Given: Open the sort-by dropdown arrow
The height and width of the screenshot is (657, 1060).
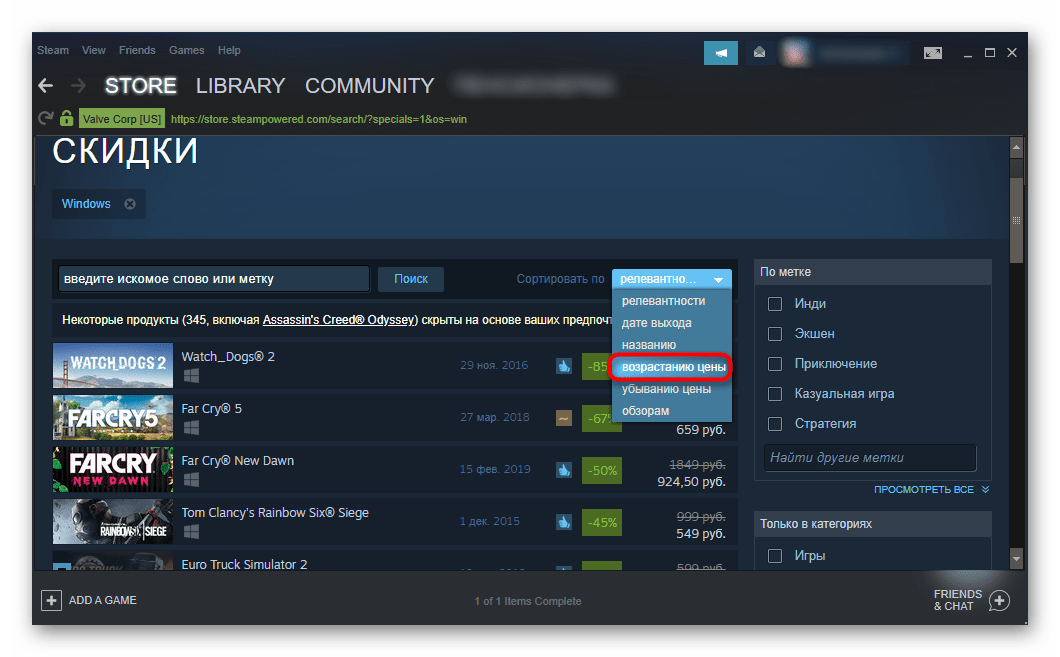Looking at the screenshot, I should coord(719,279).
